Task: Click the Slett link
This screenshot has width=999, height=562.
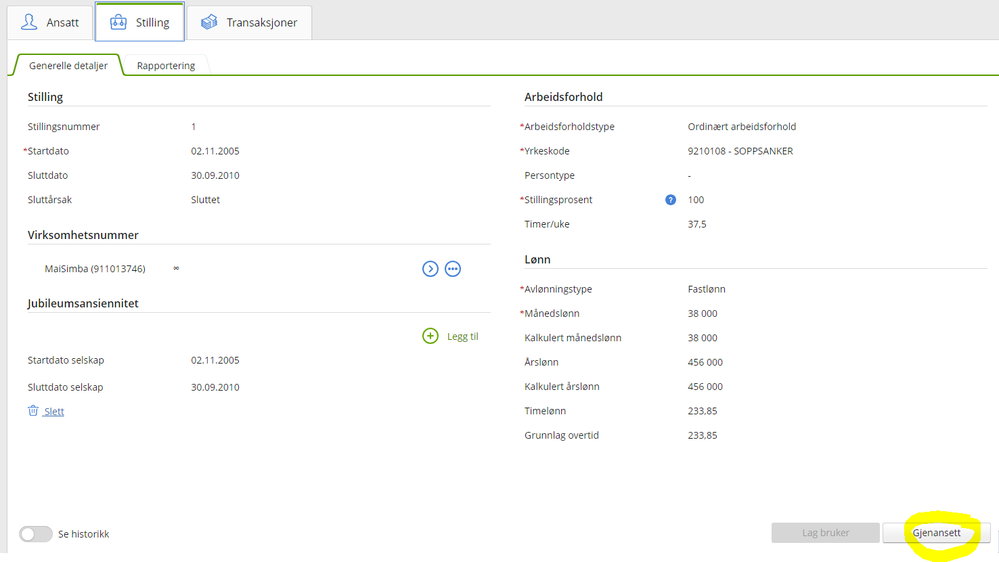Action: [x=54, y=411]
